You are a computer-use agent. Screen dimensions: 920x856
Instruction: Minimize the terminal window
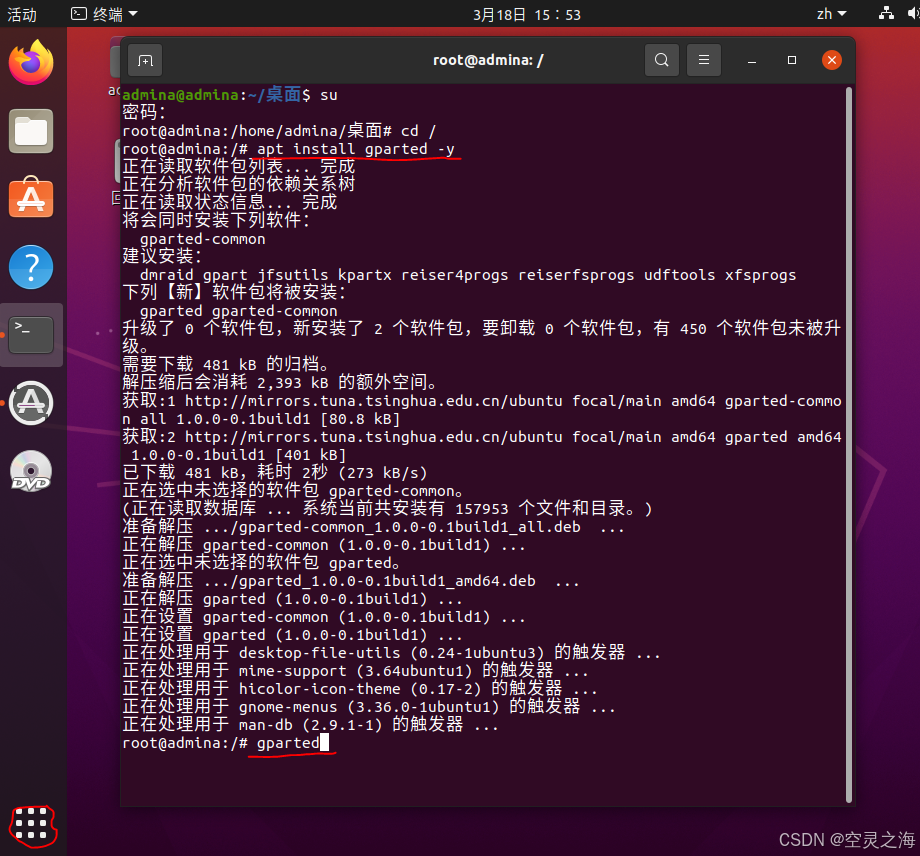click(x=752, y=60)
